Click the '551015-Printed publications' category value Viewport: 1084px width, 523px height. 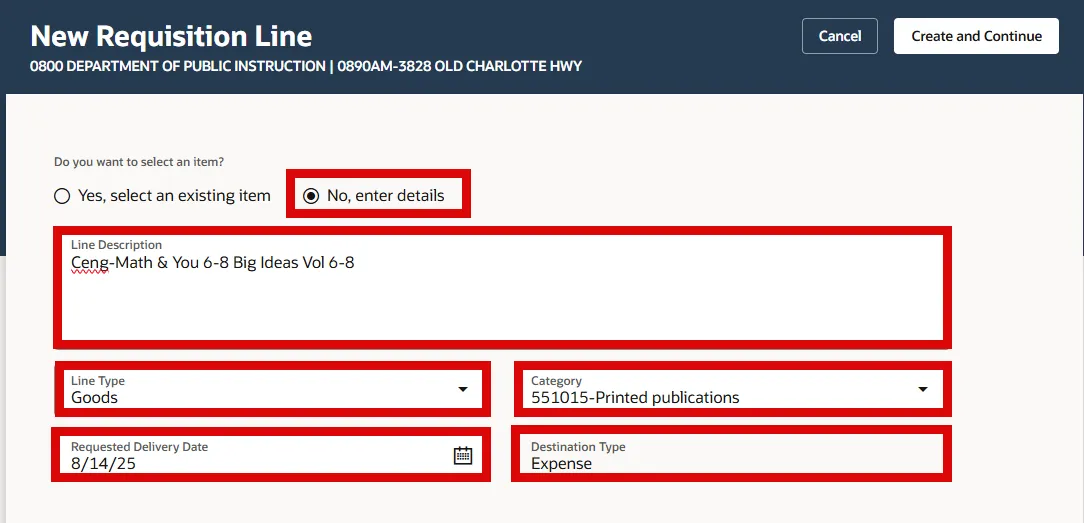click(635, 398)
